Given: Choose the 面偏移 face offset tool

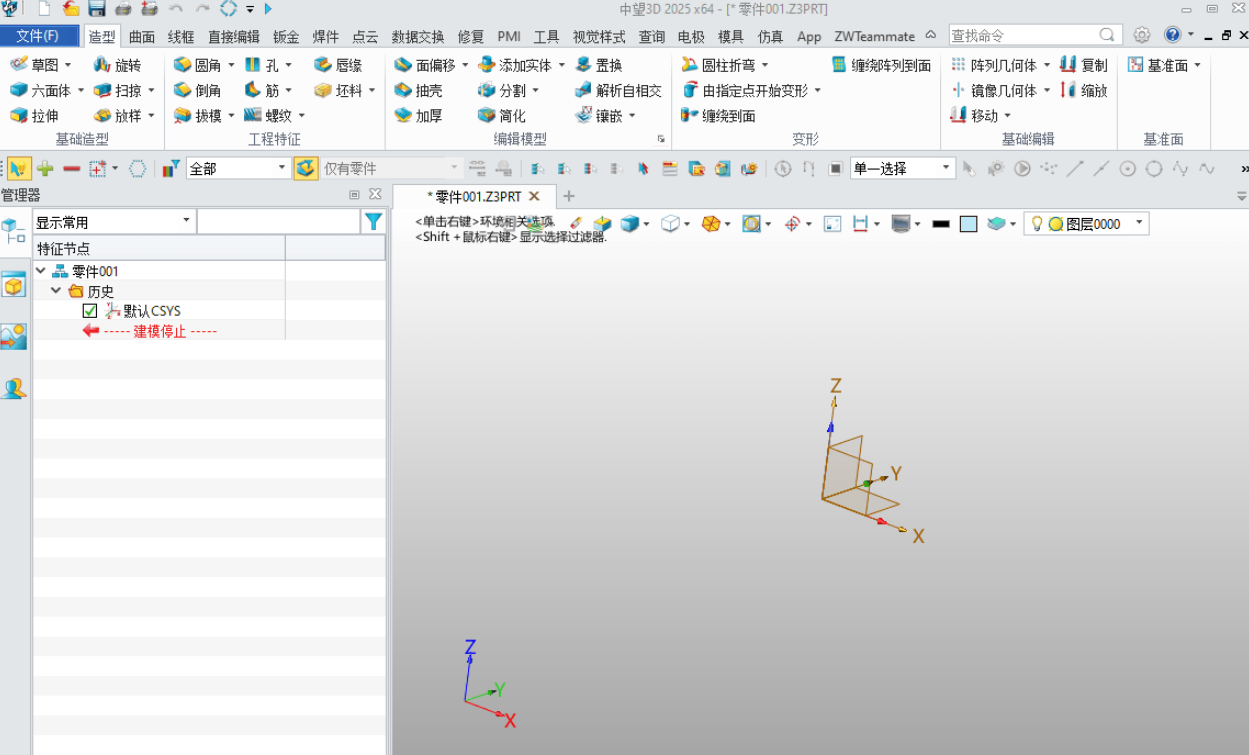Looking at the screenshot, I should pyautogui.click(x=425, y=65).
